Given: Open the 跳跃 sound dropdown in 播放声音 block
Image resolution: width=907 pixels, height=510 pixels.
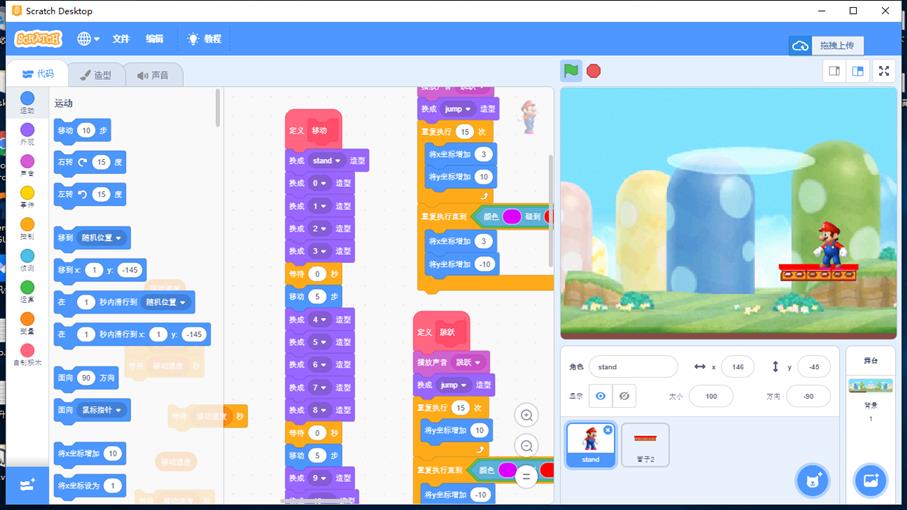Looking at the screenshot, I should click(468, 362).
